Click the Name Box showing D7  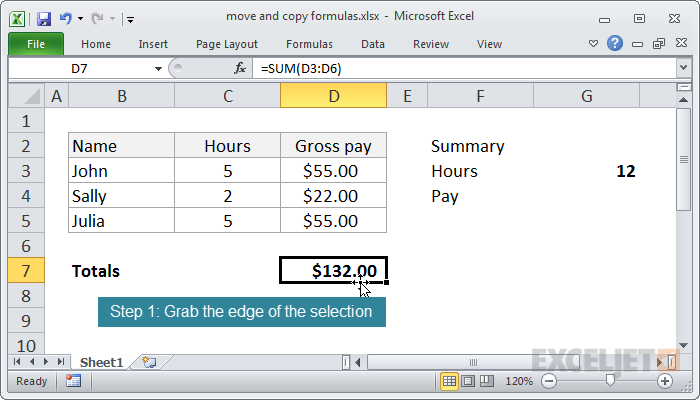80,69
